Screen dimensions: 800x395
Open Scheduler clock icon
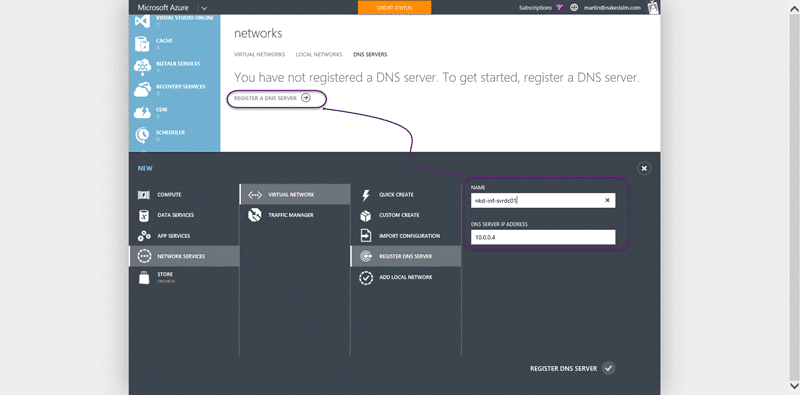pyautogui.click(x=142, y=135)
